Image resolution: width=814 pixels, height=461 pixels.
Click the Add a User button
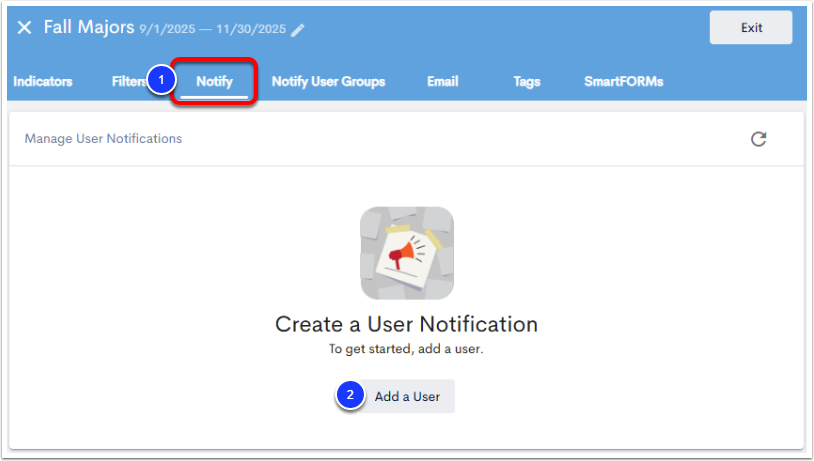(406, 397)
